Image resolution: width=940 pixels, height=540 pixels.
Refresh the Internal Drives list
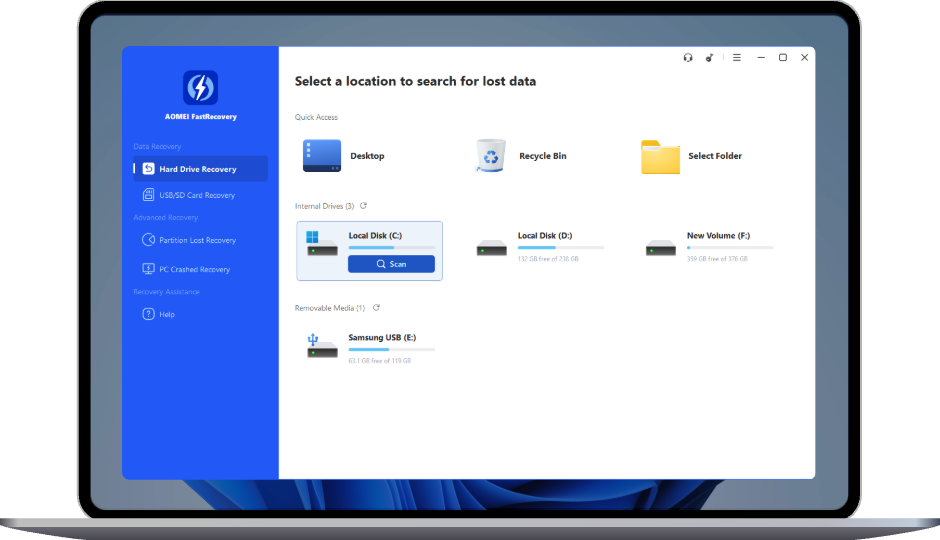[x=363, y=206]
